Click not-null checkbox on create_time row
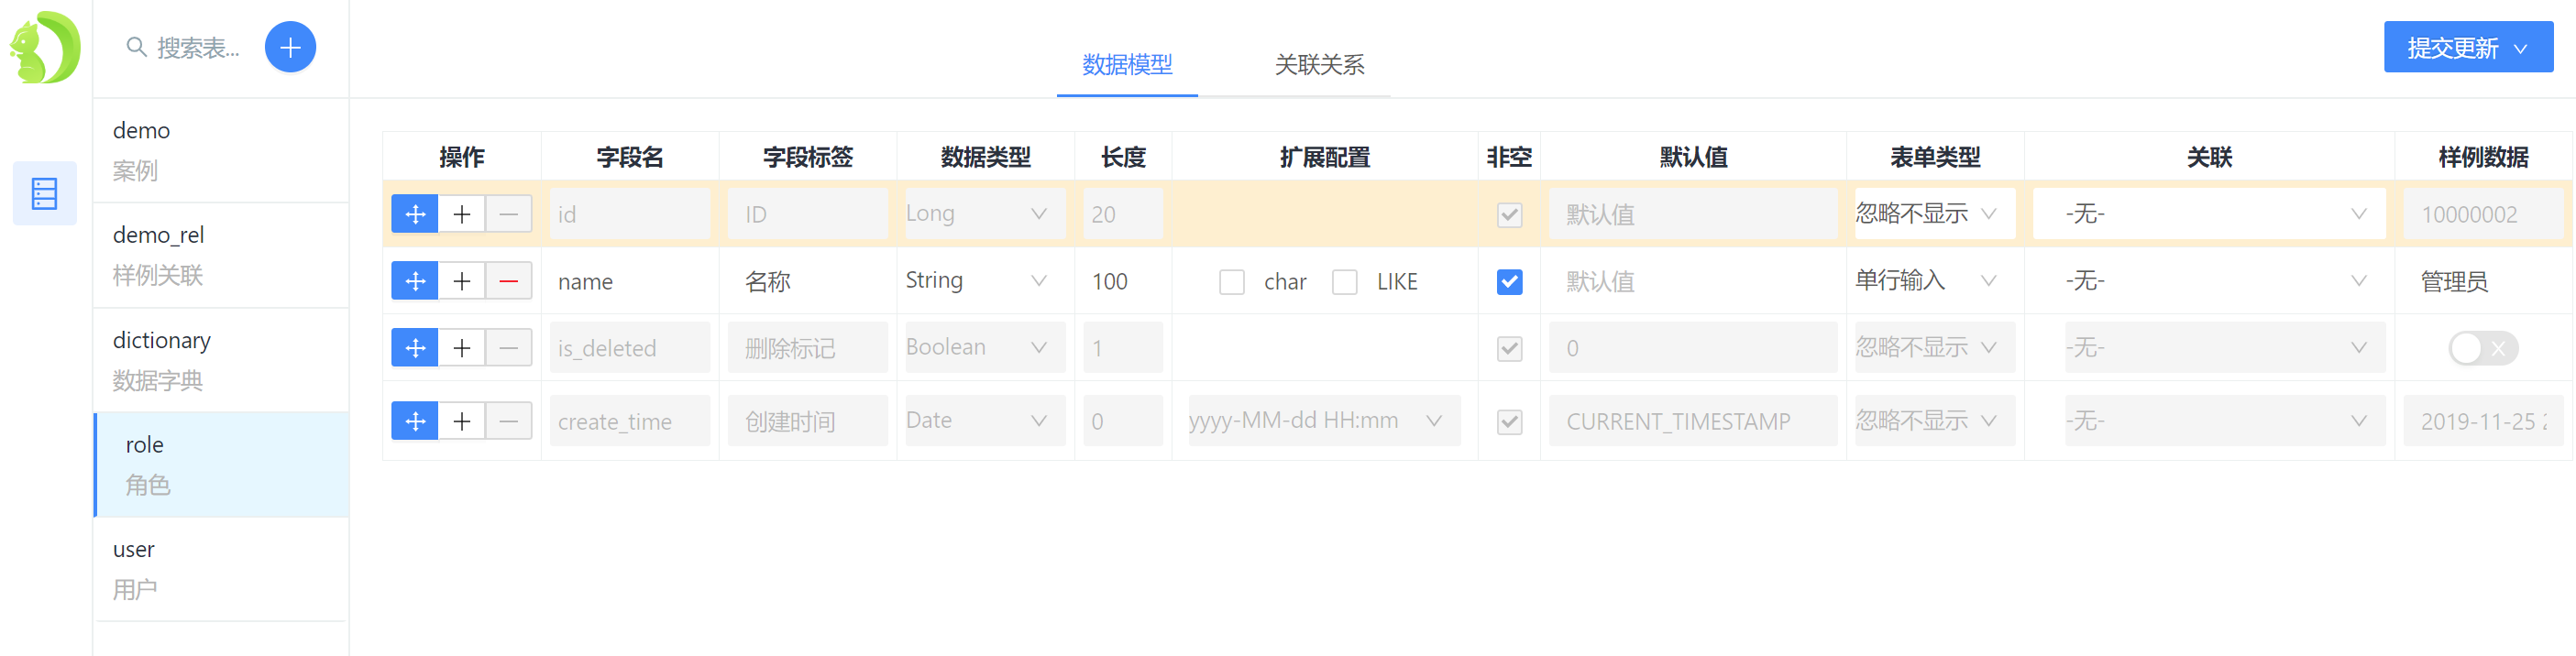Screen dimensions: 2576x656 pyautogui.click(x=1510, y=422)
